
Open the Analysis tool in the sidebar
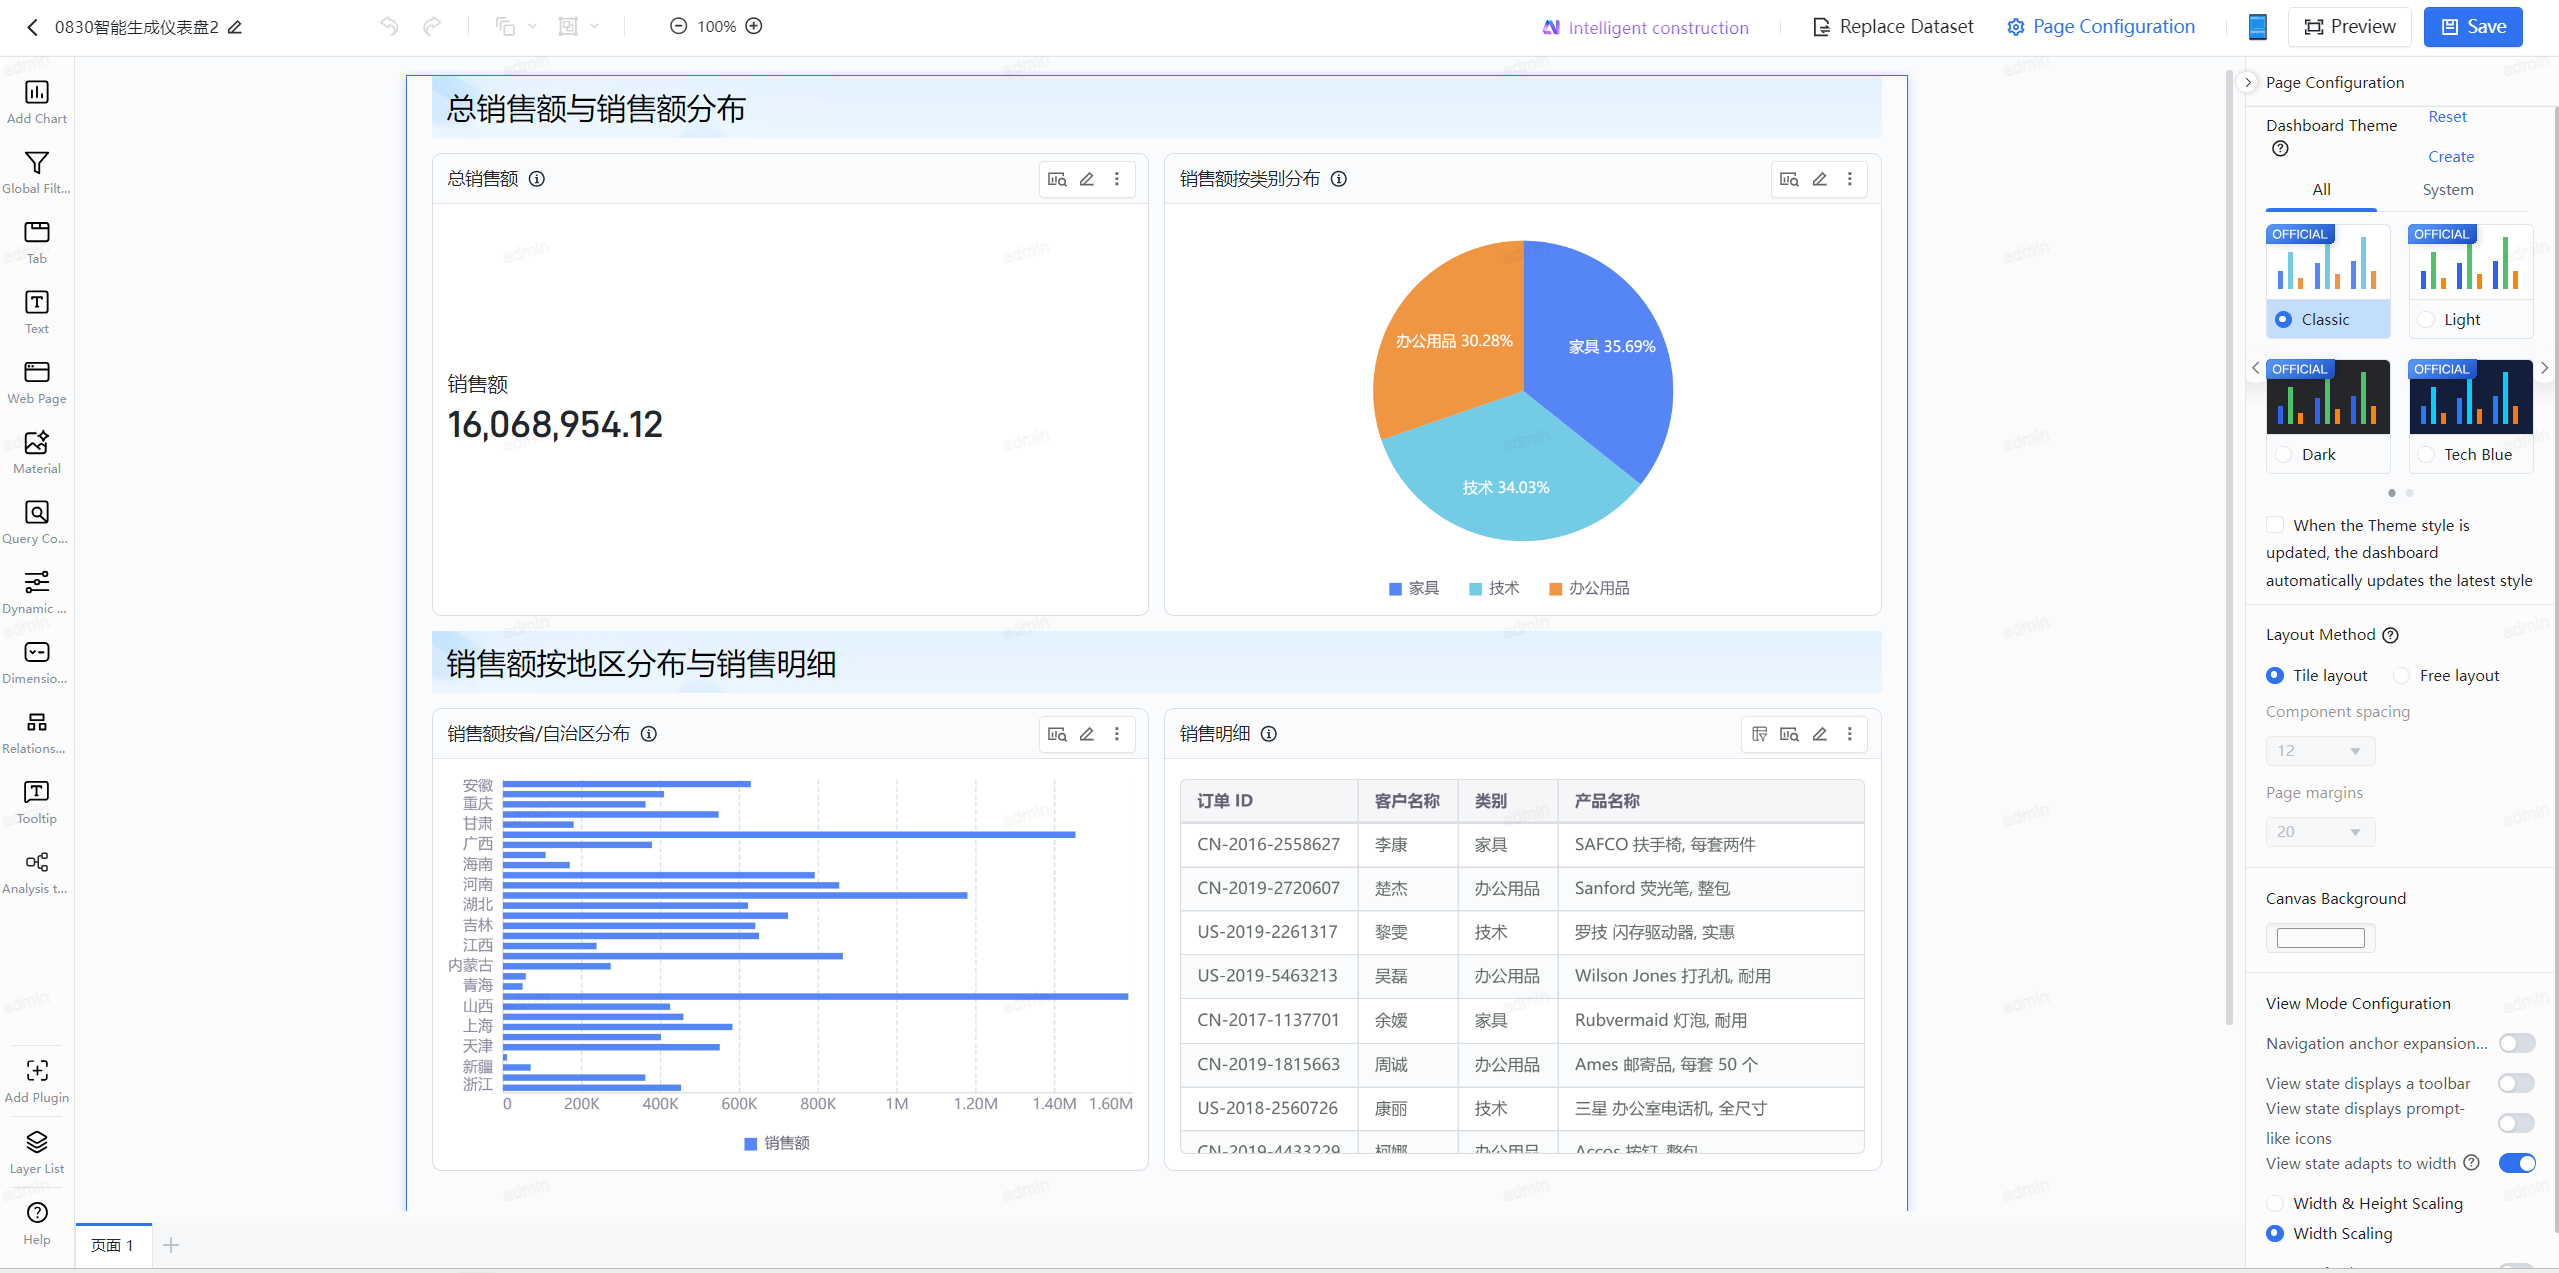tap(37, 873)
